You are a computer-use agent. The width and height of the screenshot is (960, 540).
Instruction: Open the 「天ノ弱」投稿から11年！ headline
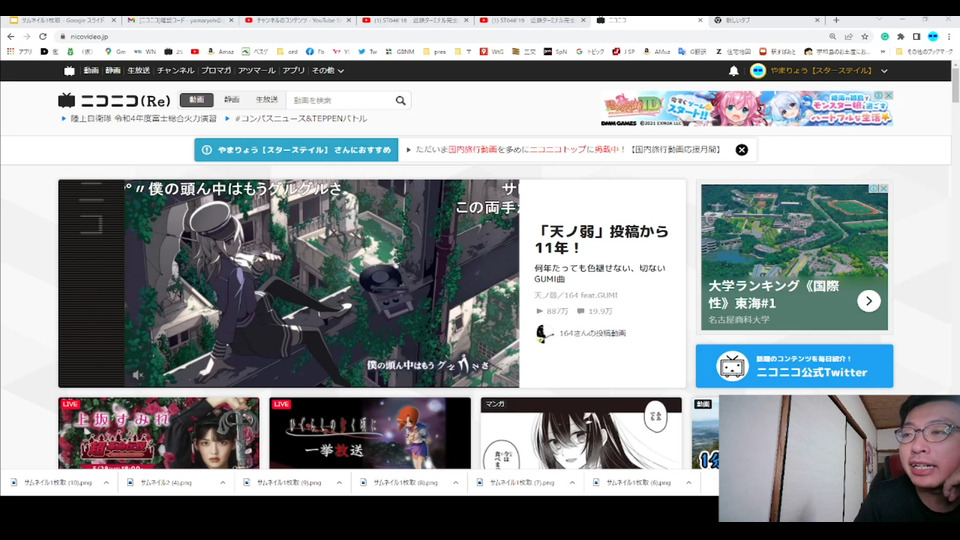click(601, 239)
